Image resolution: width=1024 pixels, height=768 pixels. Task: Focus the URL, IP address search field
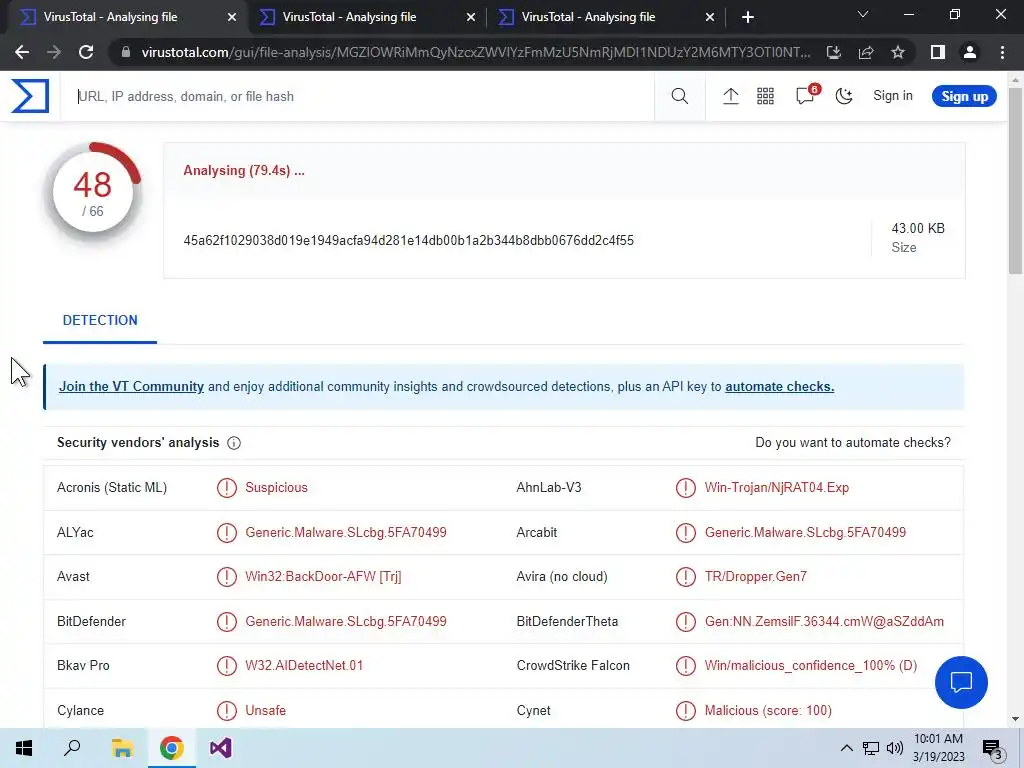click(357, 96)
